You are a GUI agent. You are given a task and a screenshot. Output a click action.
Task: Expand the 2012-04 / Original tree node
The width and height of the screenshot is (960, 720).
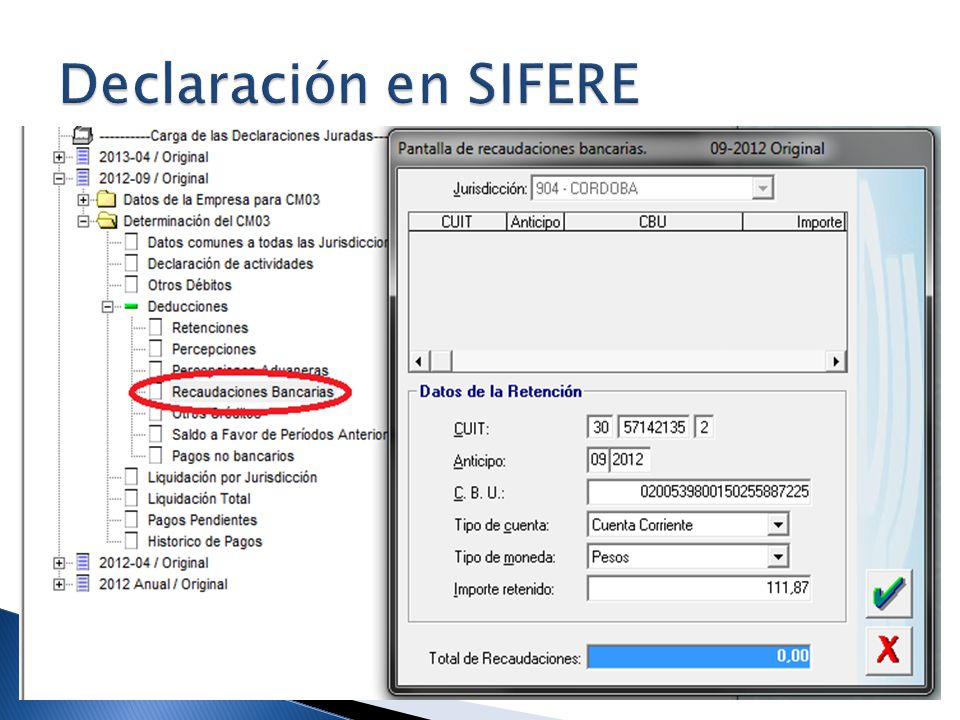pos(59,563)
